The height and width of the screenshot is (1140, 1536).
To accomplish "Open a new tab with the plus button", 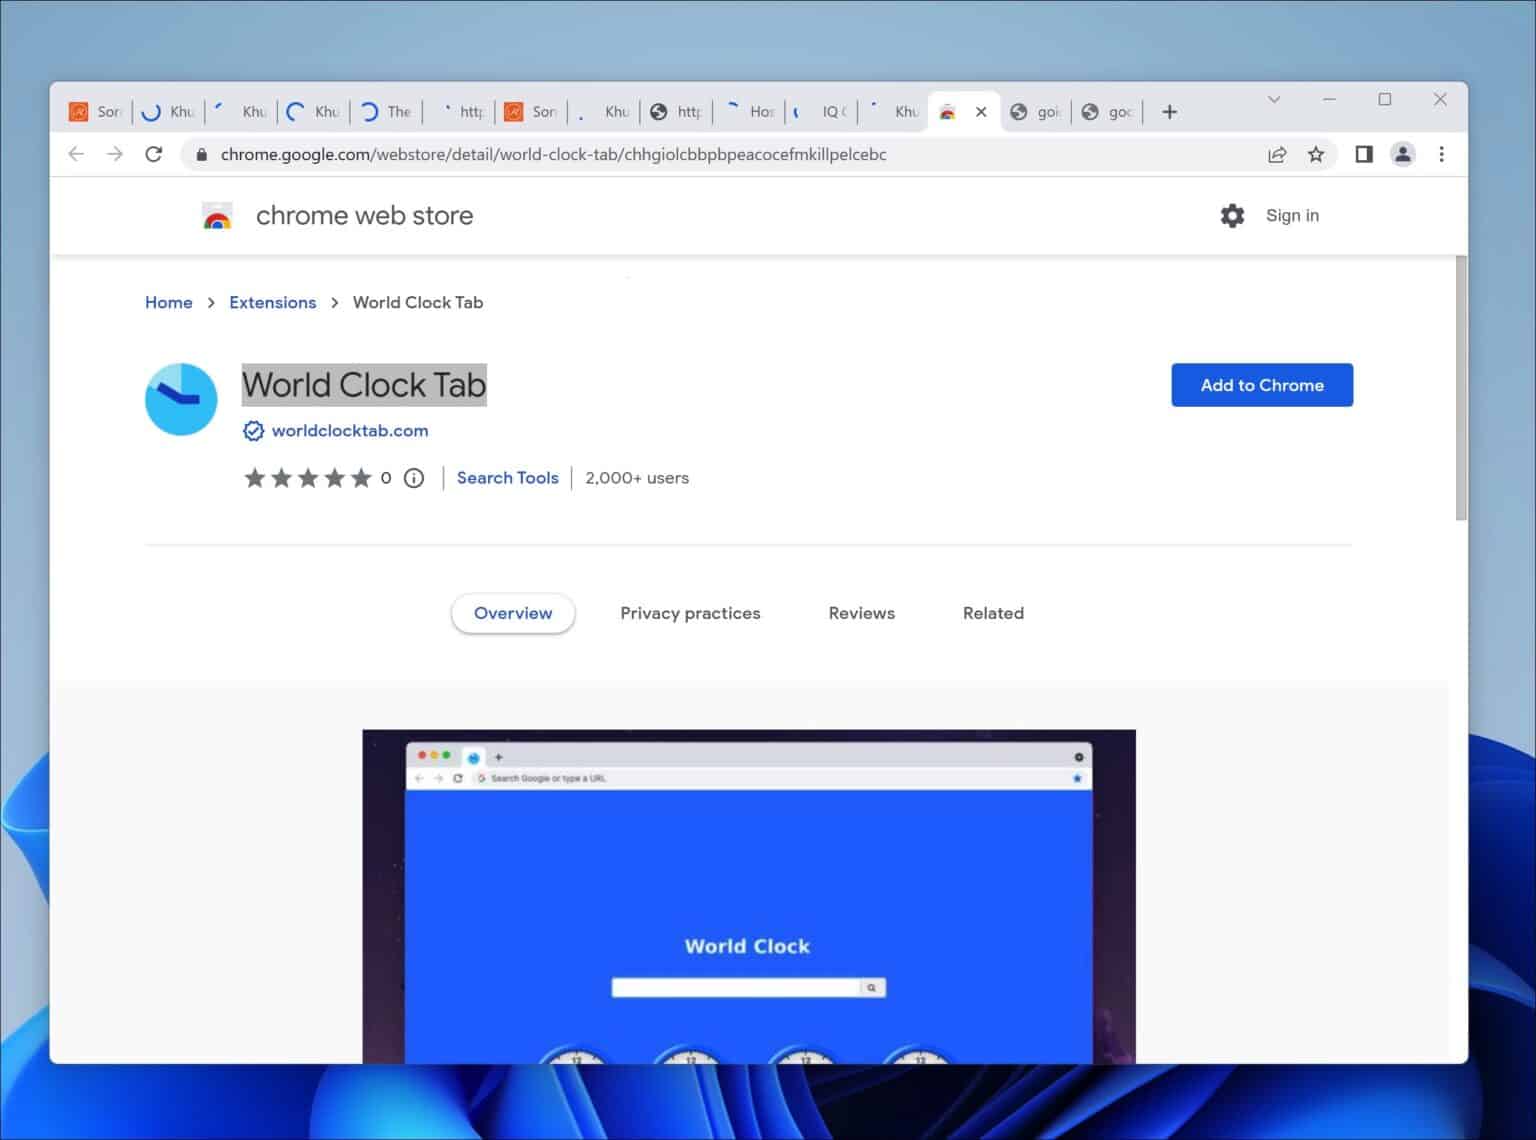I will point(1169,111).
